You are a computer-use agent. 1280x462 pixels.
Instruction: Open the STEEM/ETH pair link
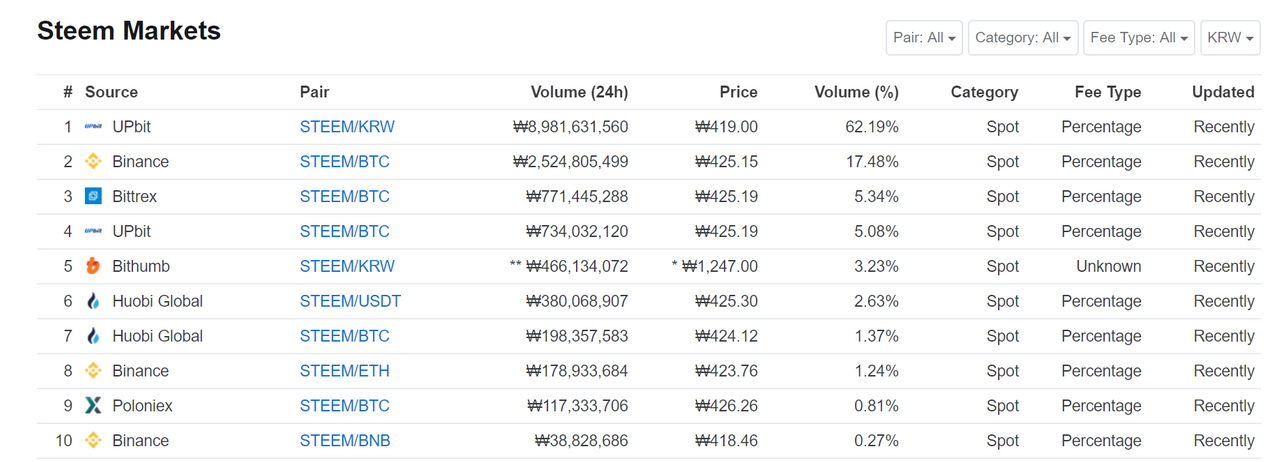click(345, 371)
